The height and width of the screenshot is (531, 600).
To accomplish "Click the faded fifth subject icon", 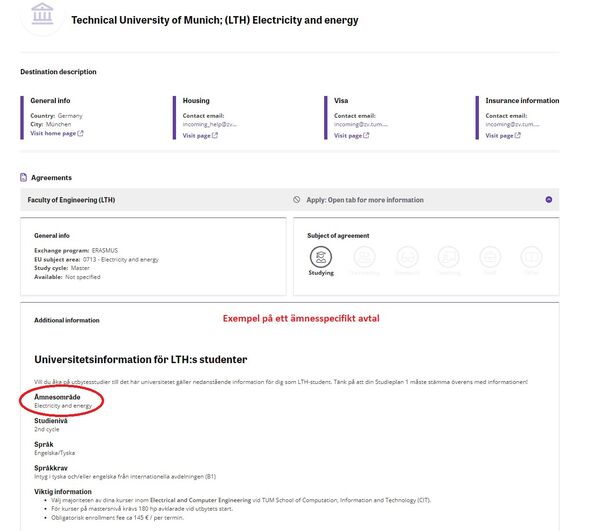I will point(490,258).
